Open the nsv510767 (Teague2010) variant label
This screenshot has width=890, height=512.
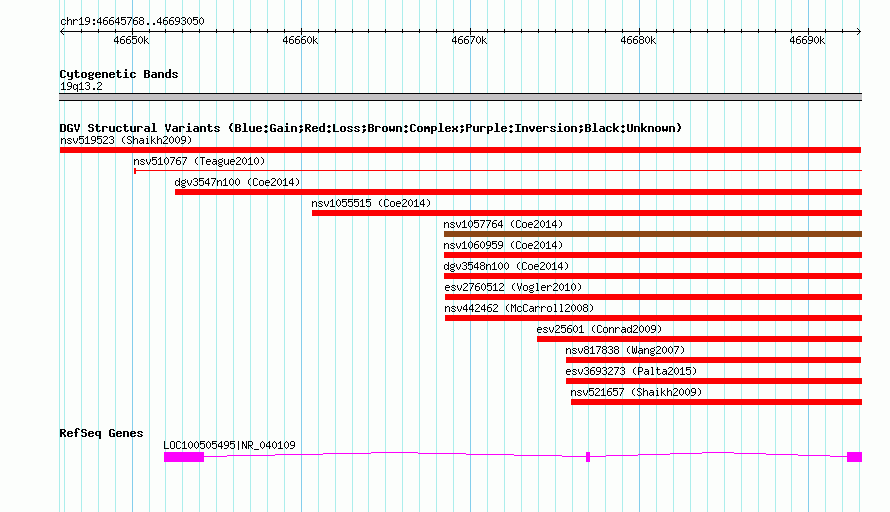point(199,161)
